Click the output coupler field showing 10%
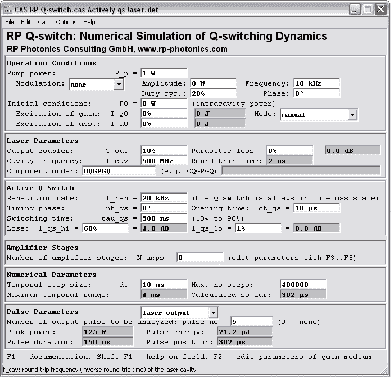Screen dimensions: 392x378 (164, 151)
